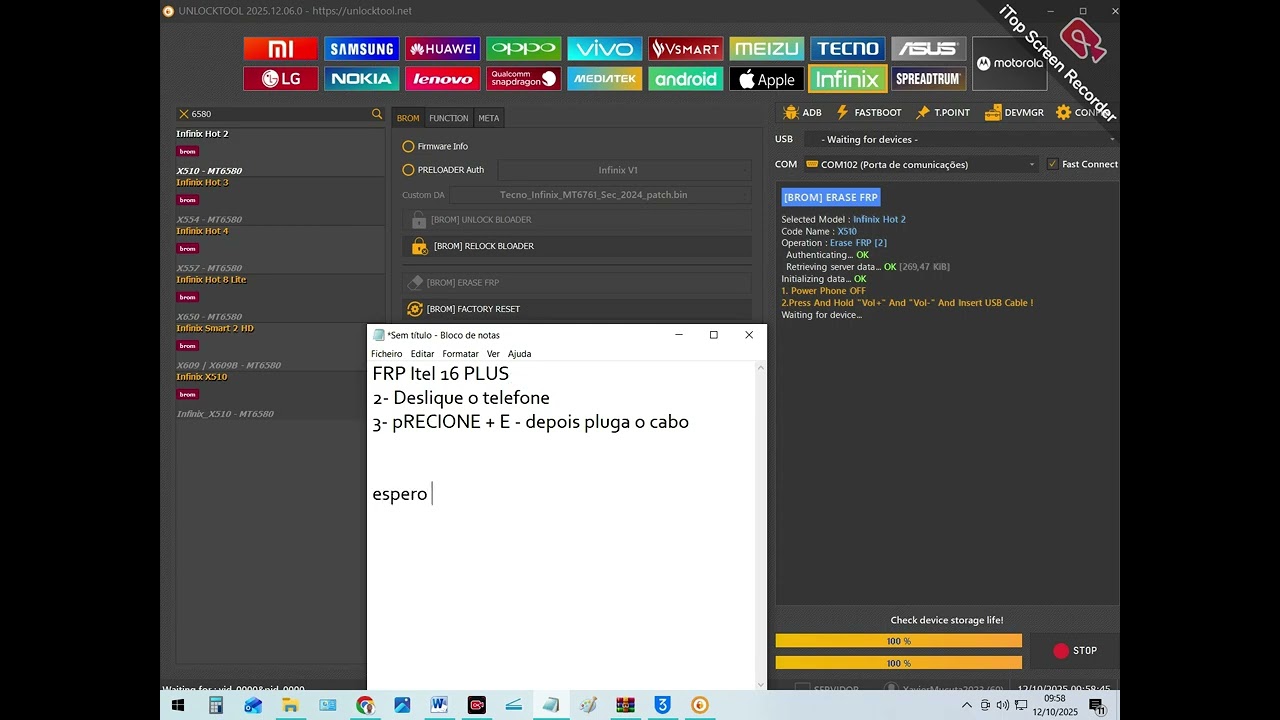Select the Tecno brand tile
The image size is (1280, 720).
click(x=848, y=49)
